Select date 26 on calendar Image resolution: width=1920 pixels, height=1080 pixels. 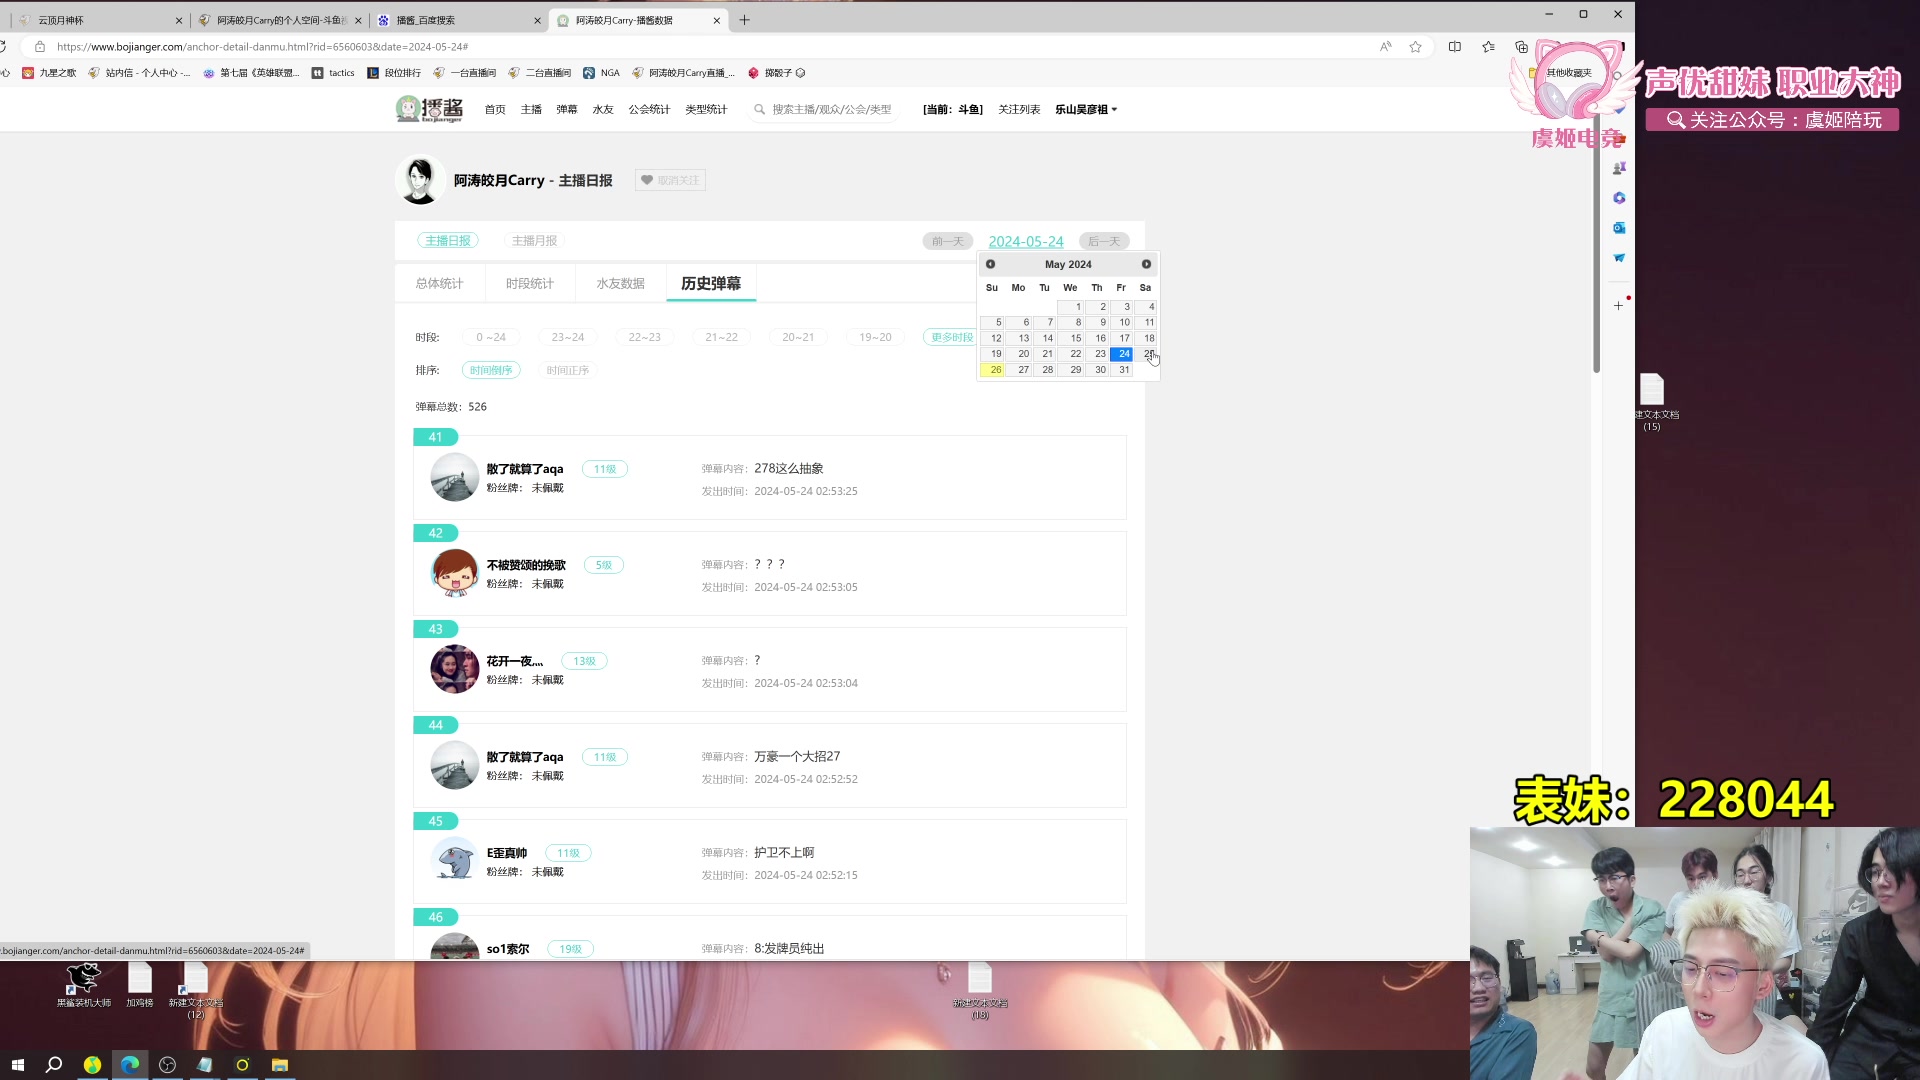tap(994, 369)
